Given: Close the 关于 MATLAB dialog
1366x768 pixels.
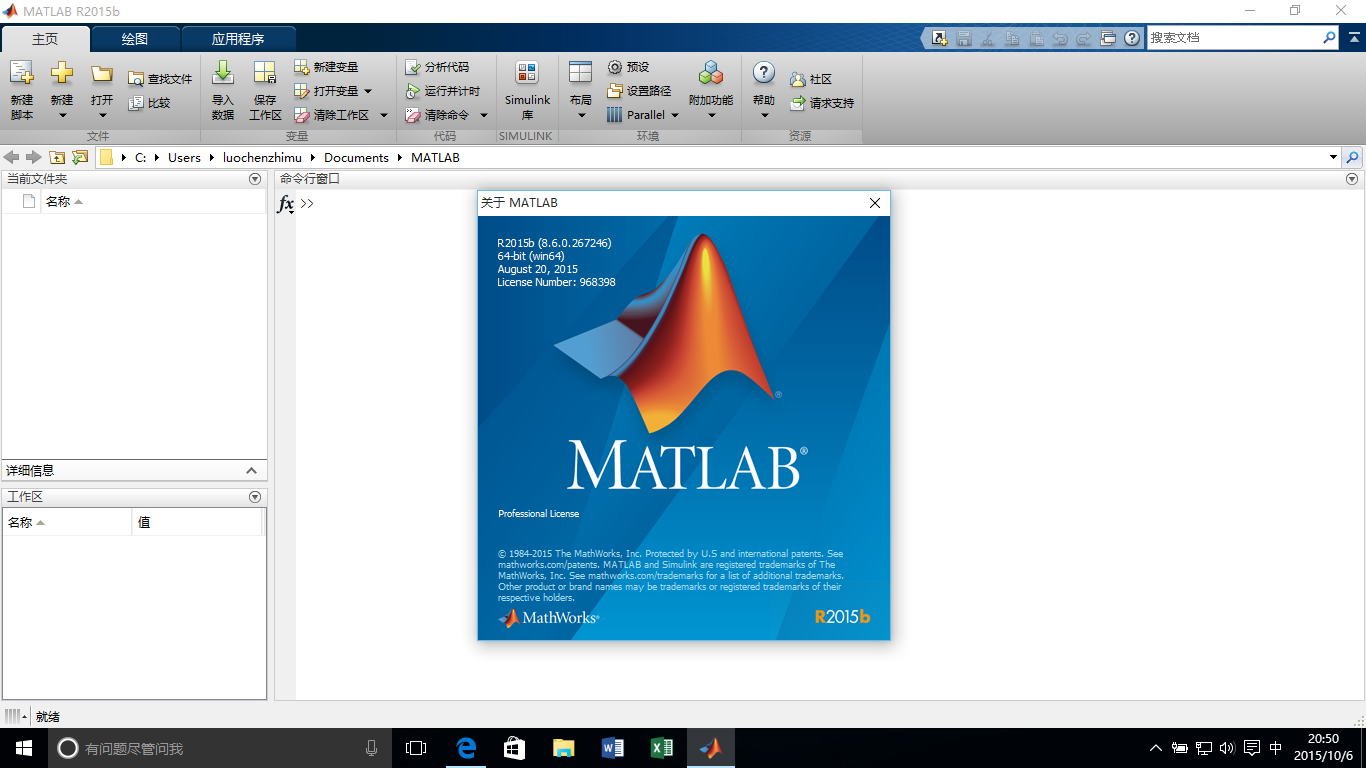Looking at the screenshot, I should point(875,203).
